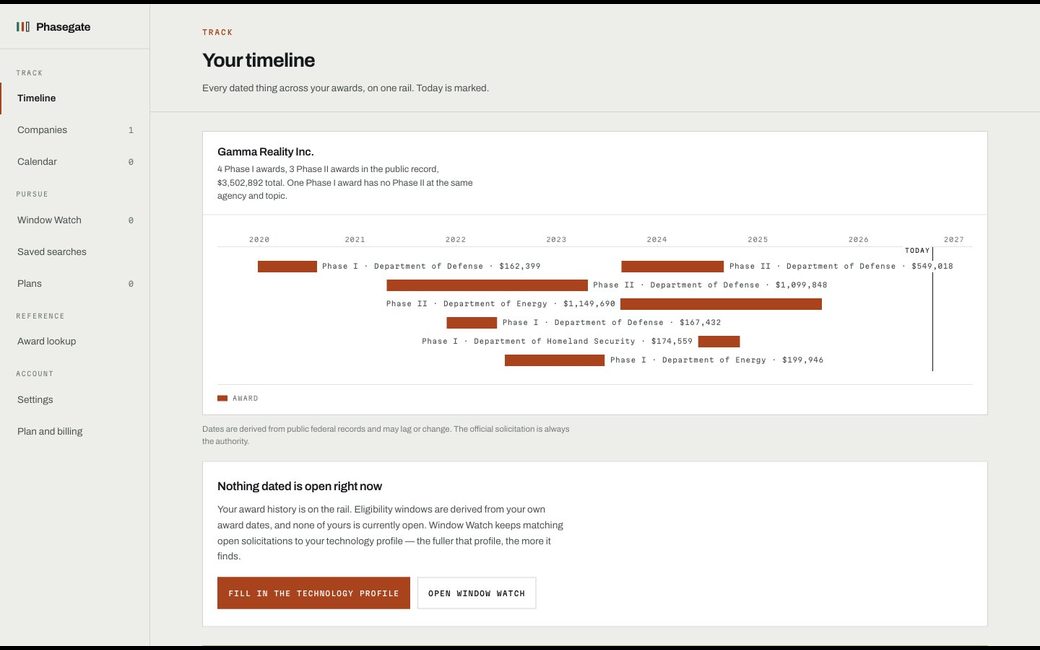Click the Phase II Energy $1,149,690 award bar
This screenshot has width=1040, height=650.
tap(721, 304)
